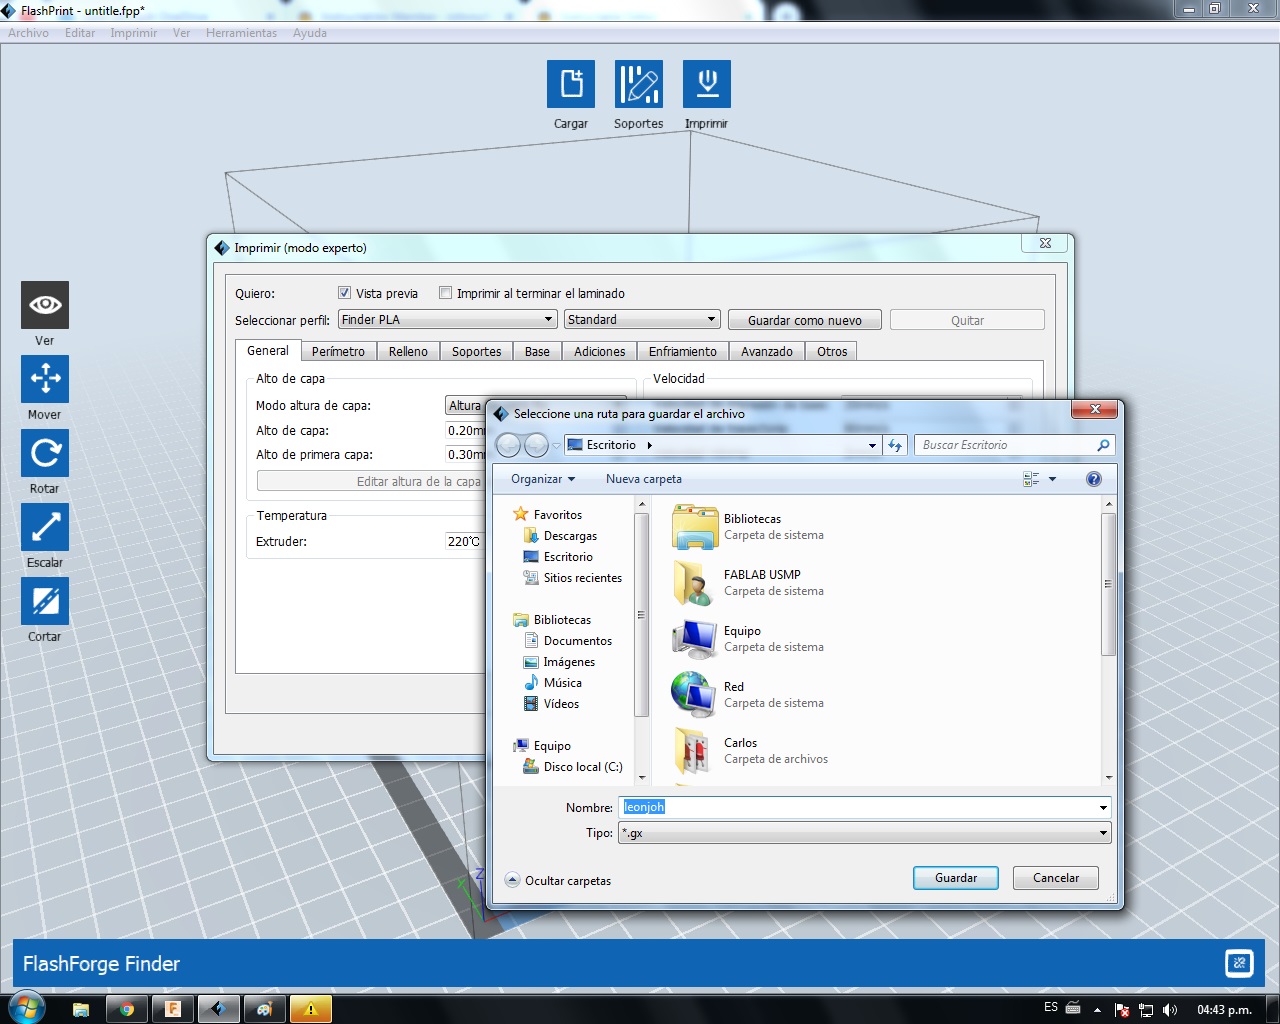The height and width of the screenshot is (1024, 1280).
Task: Select Documentos under Bibliotecas
Action: tap(568, 641)
